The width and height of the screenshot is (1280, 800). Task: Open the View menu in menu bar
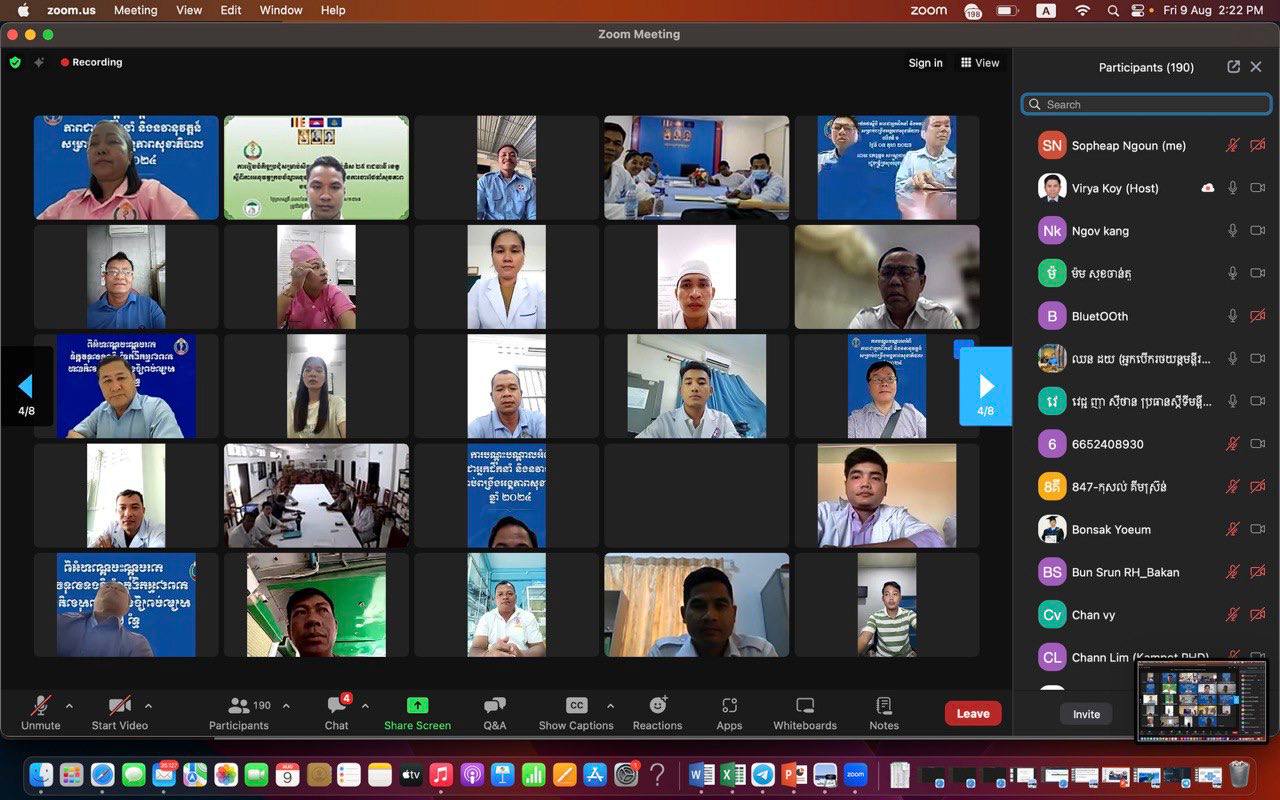tap(189, 10)
